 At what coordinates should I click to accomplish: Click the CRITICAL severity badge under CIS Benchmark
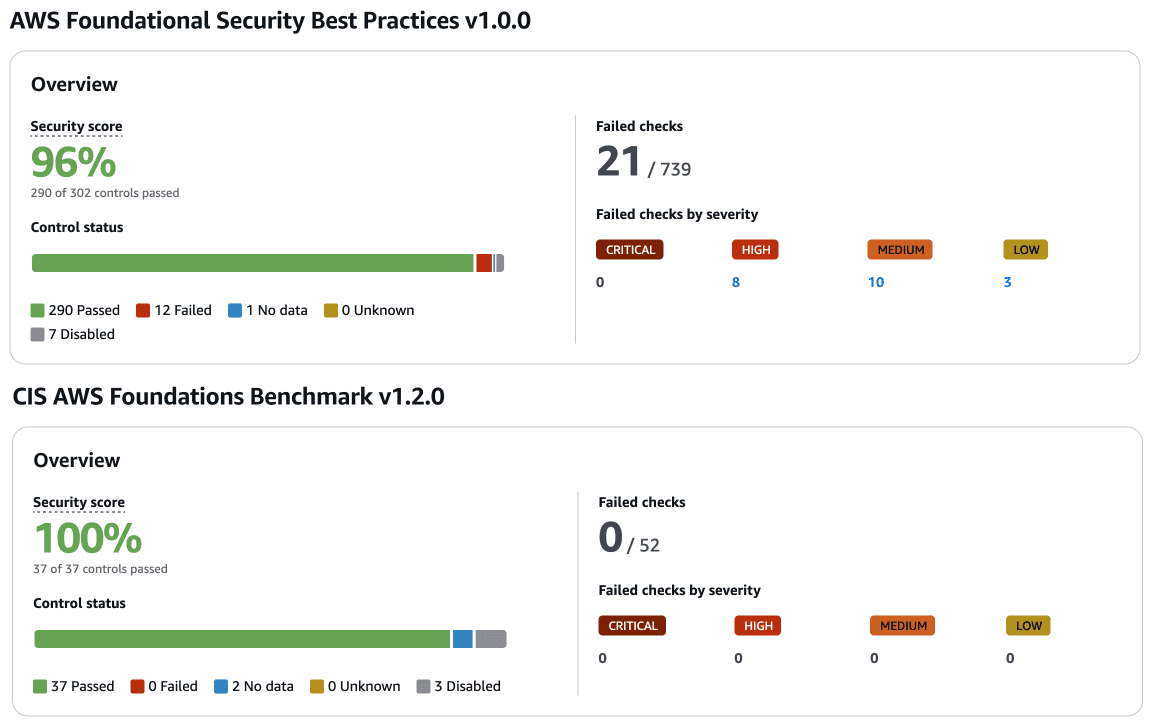tap(631, 625)
